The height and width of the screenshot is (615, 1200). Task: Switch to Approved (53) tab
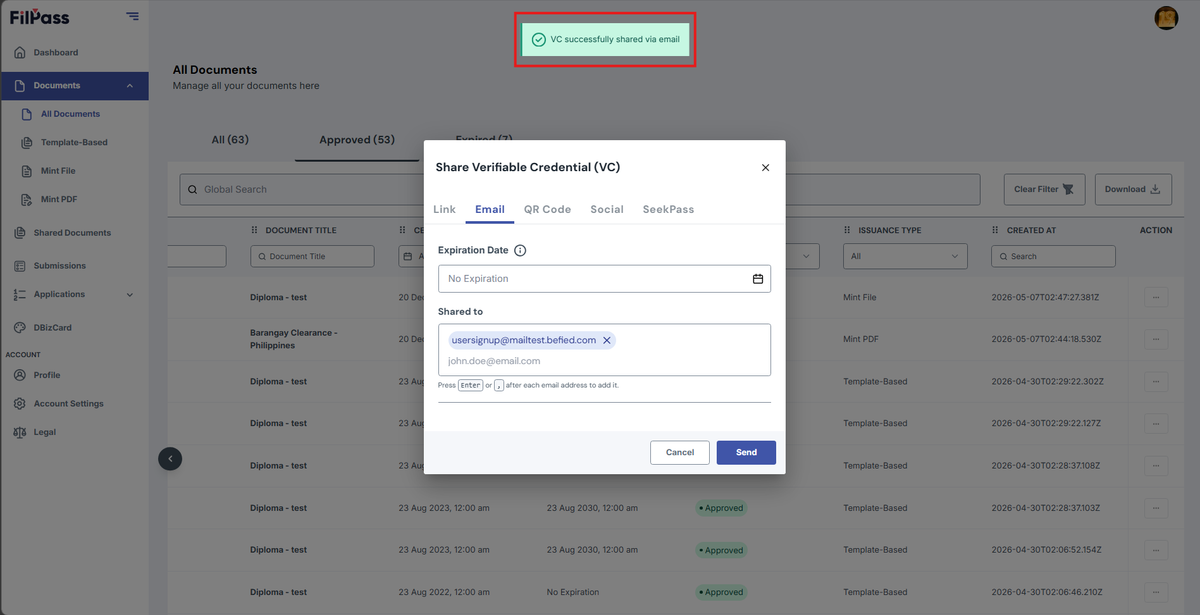coord(357,140)
